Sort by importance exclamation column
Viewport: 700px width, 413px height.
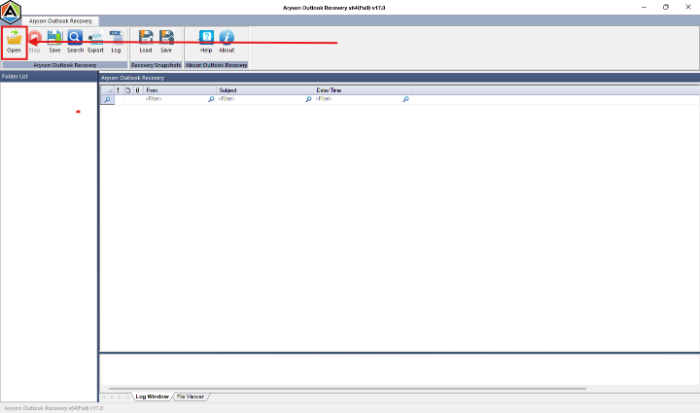(x=118, y=90)
